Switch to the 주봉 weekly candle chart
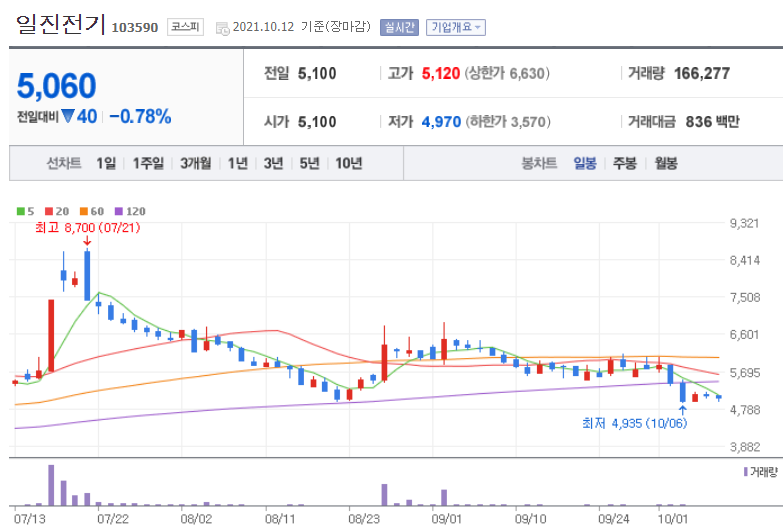Screen dimensions: 783x530 [x=625, y=163]
